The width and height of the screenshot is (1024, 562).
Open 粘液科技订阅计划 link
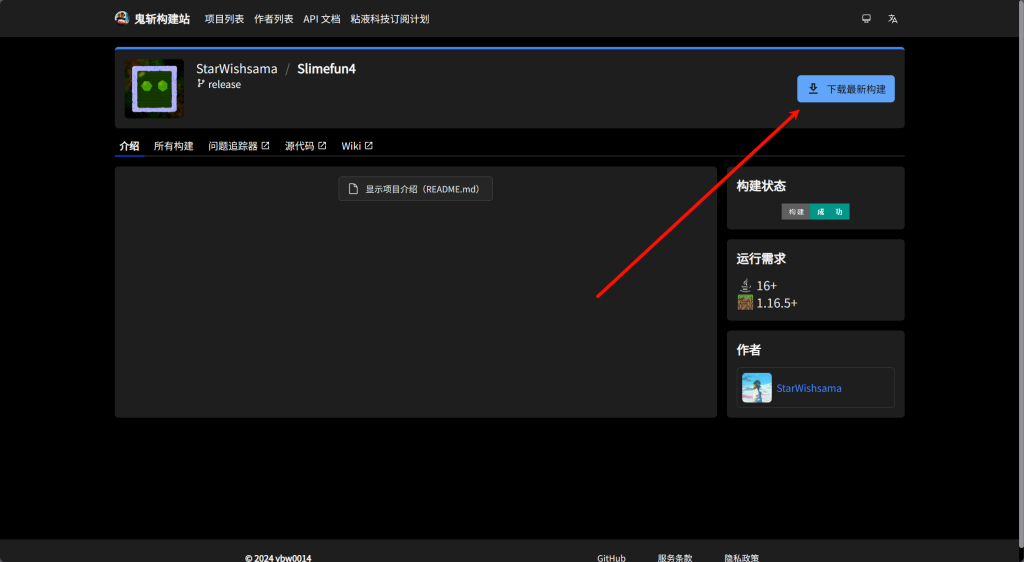point(389,19)
